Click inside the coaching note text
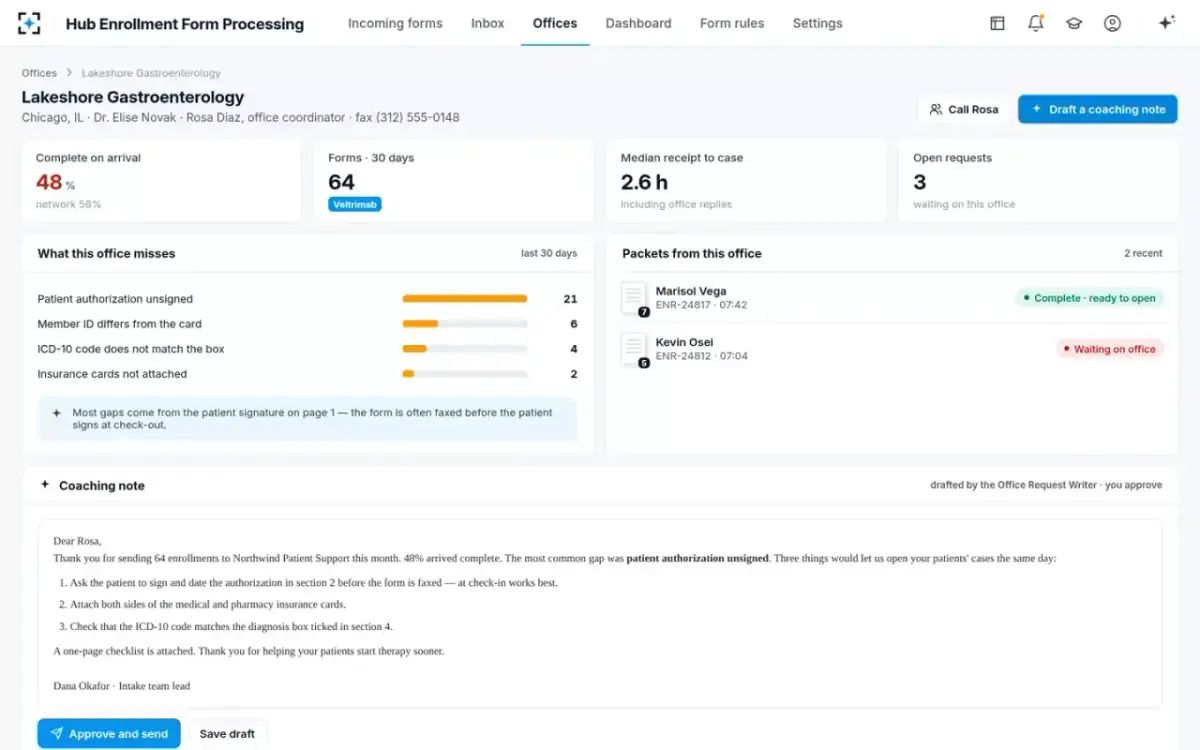Screen dimensions: 1200x750 click(600, 613)
